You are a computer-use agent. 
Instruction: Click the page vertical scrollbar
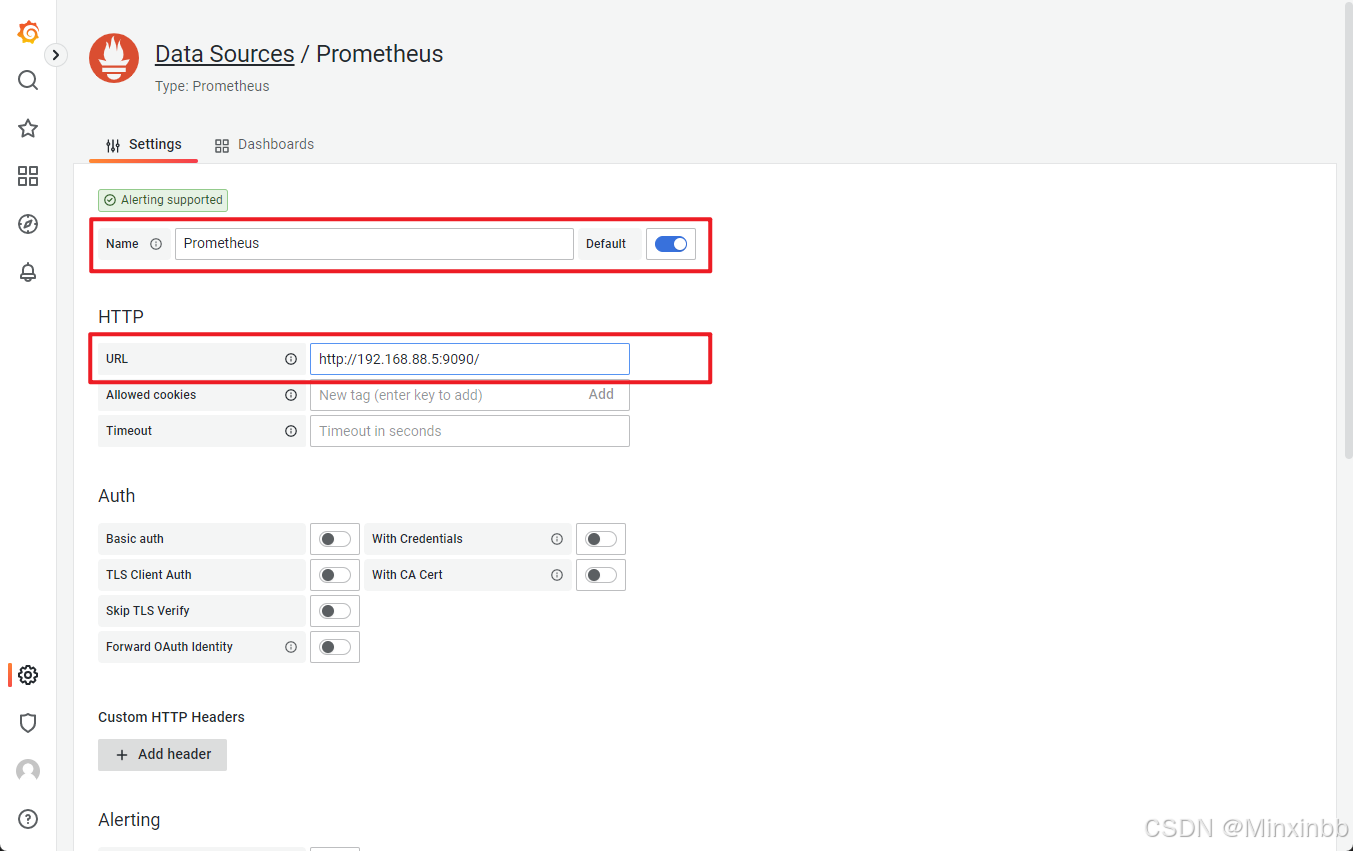coord(1347,230)
